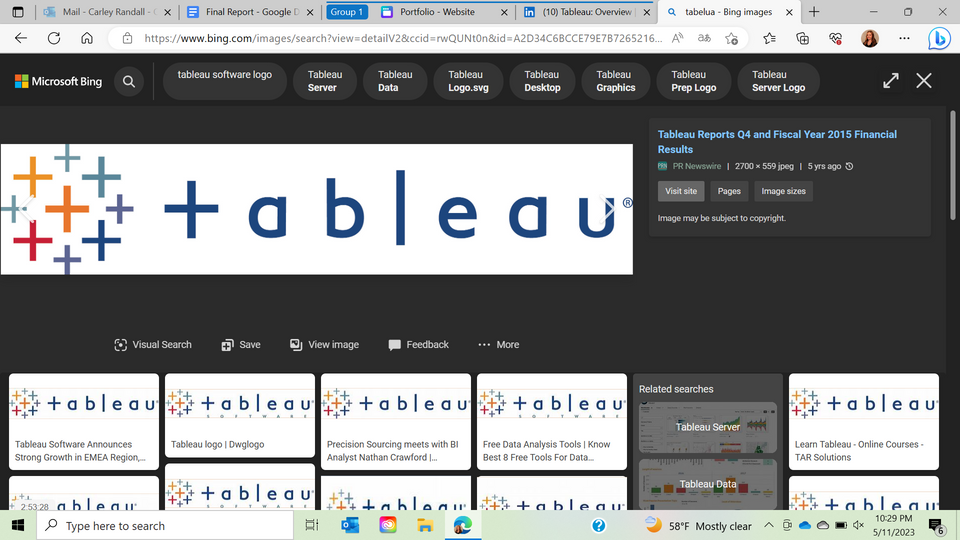960x540 pixels.
Task: Open the browser profile avatar
Action: [x=869, y=38]
